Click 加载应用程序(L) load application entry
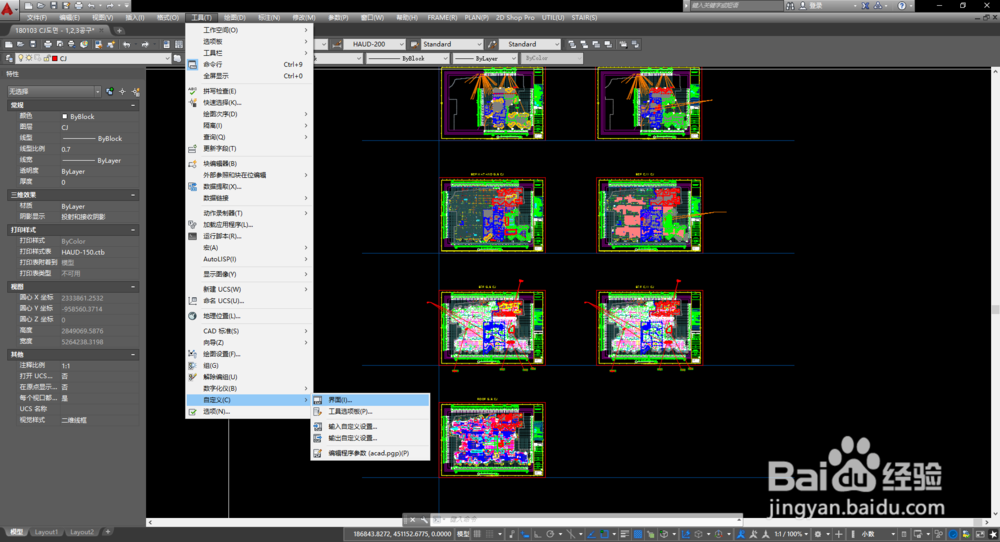1000x542 pixels. pos(249,224)
